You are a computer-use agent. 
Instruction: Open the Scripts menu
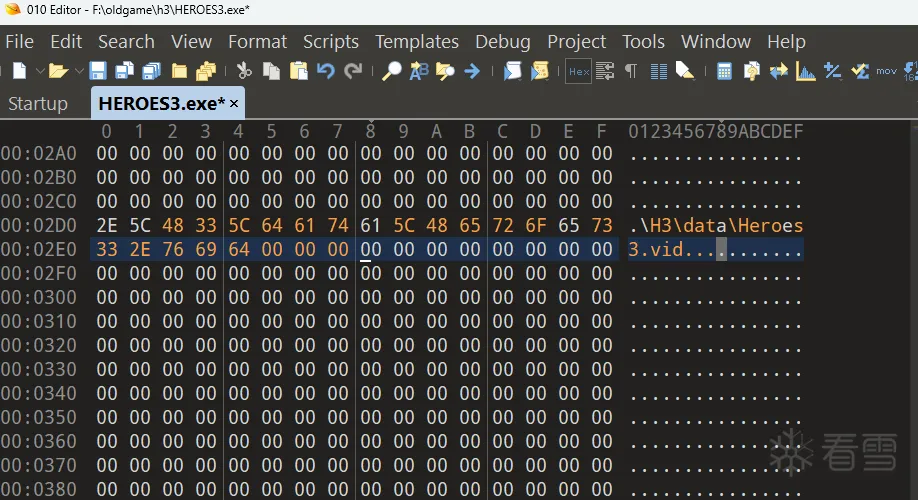[330, 41]
